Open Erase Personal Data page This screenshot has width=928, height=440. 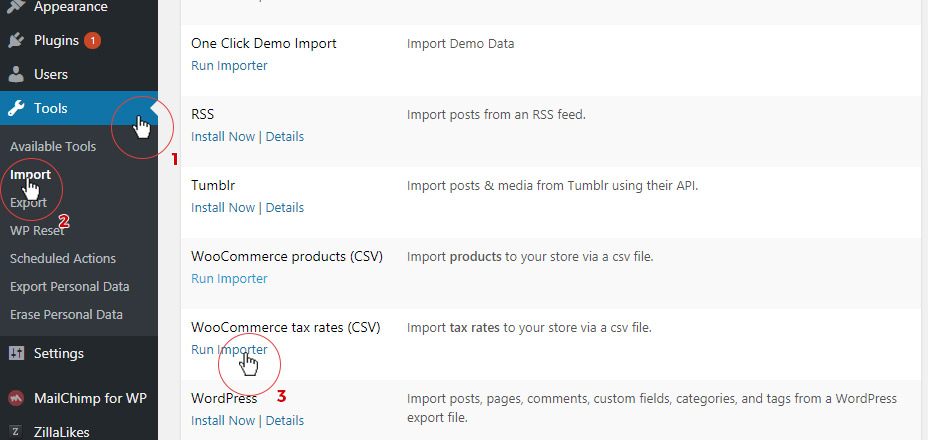coord(66,314)
